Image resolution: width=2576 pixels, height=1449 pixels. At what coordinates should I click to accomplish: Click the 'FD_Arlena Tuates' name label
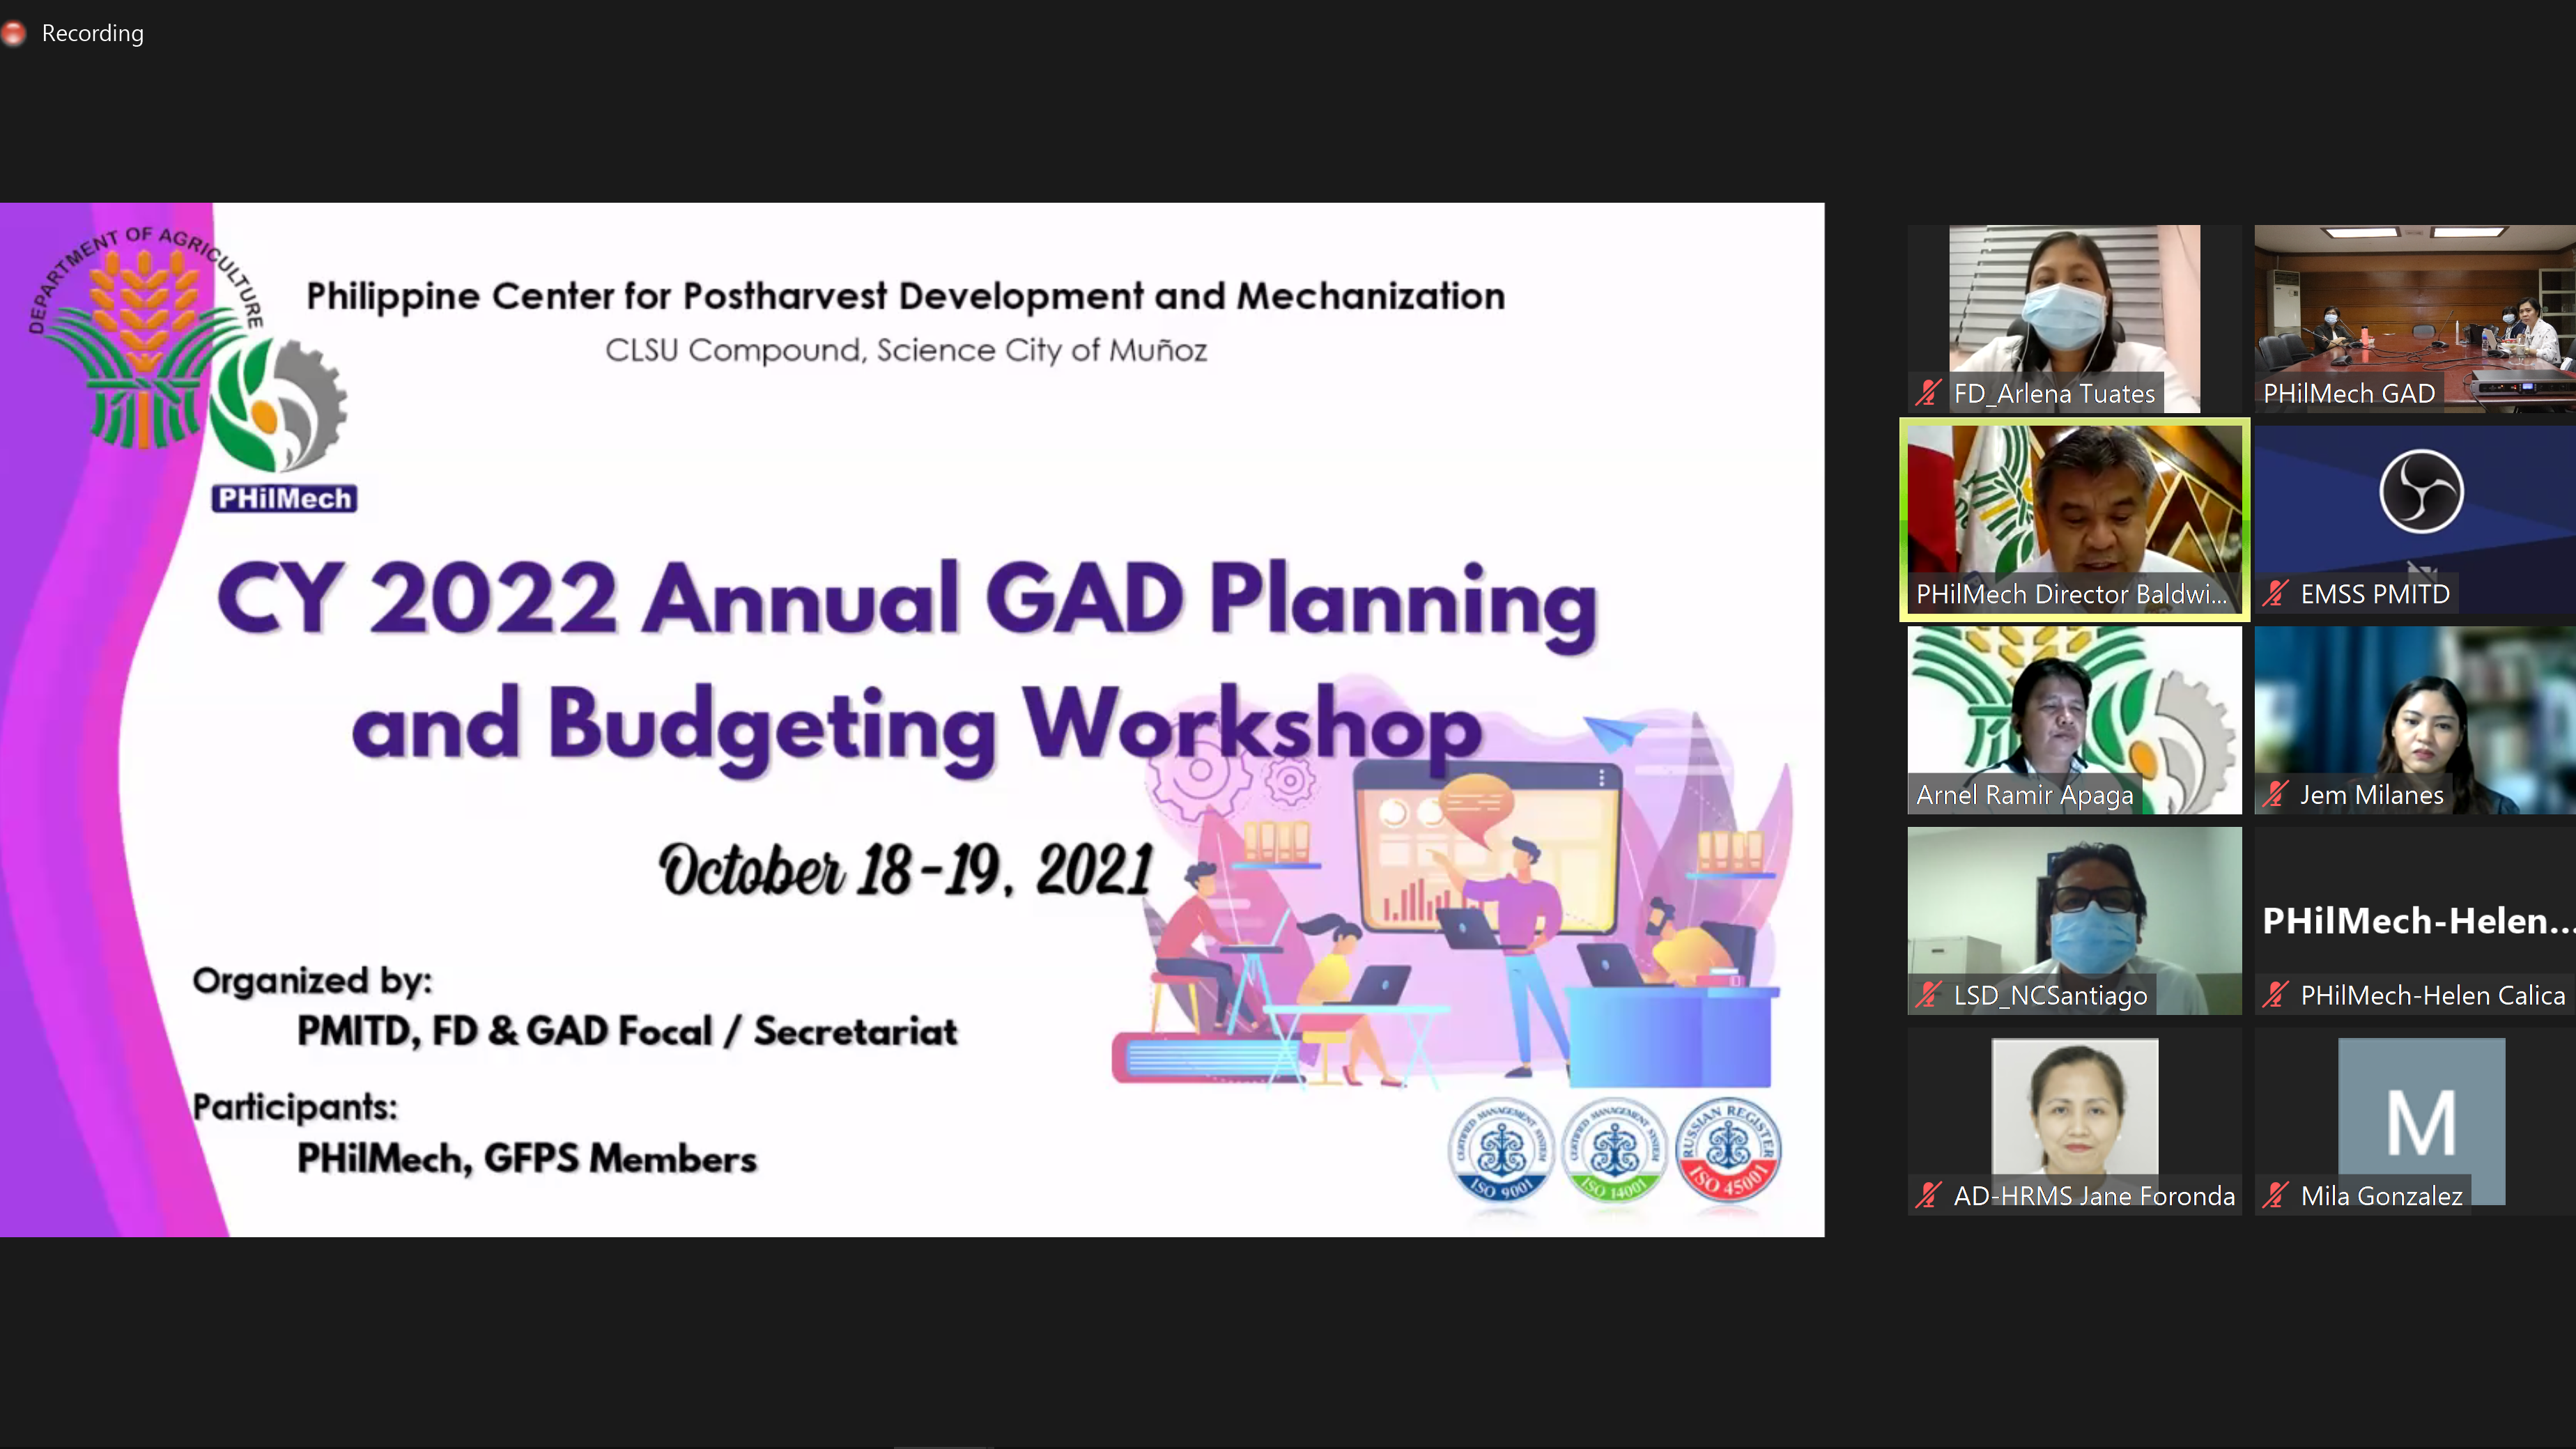click(2054, 394)
